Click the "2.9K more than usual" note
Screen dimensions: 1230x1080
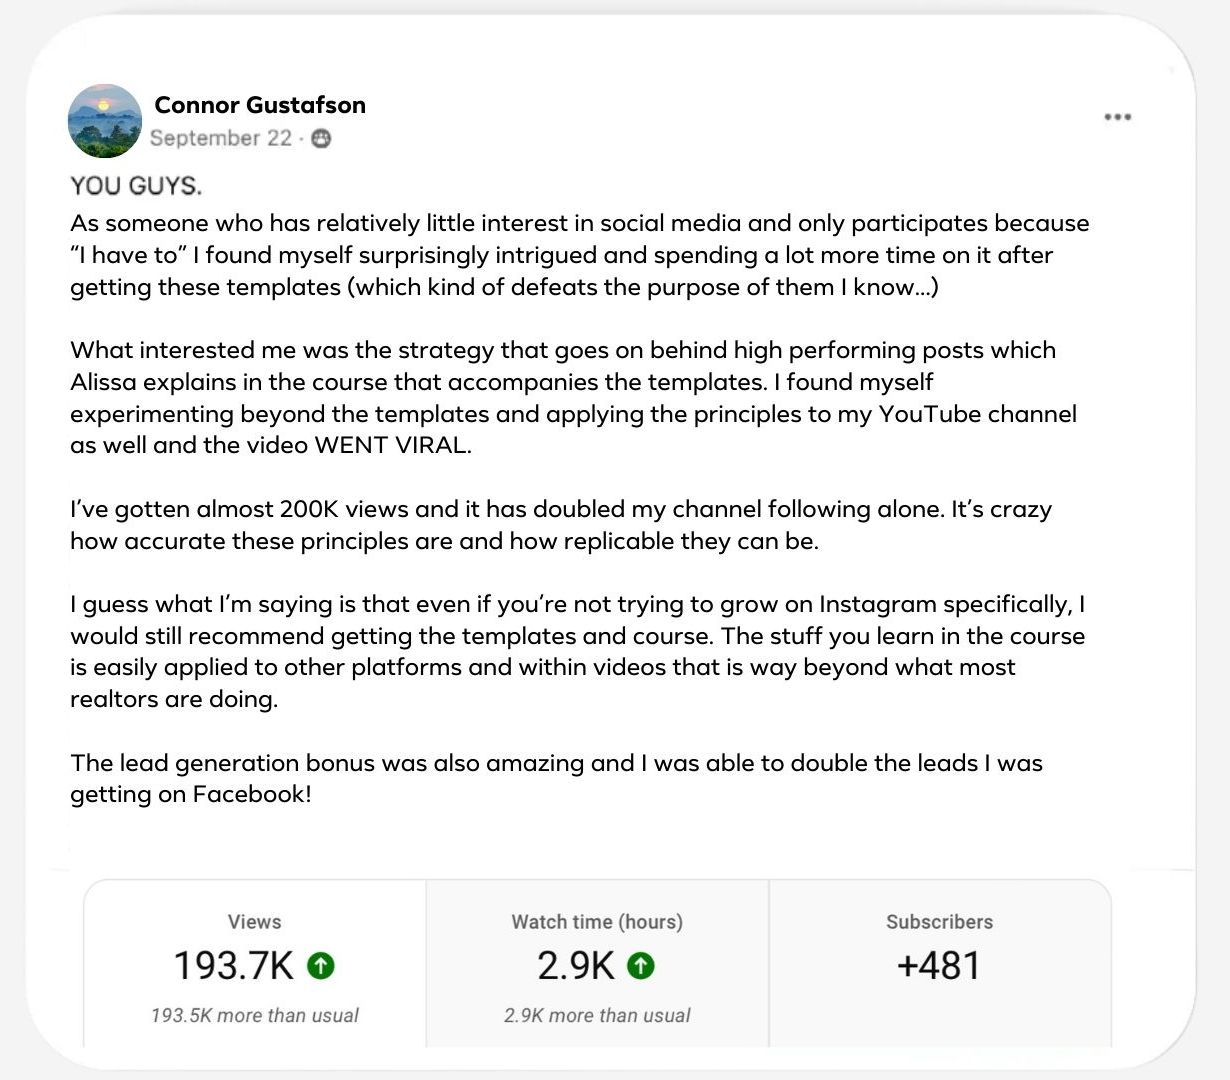tap(597, 1015)
